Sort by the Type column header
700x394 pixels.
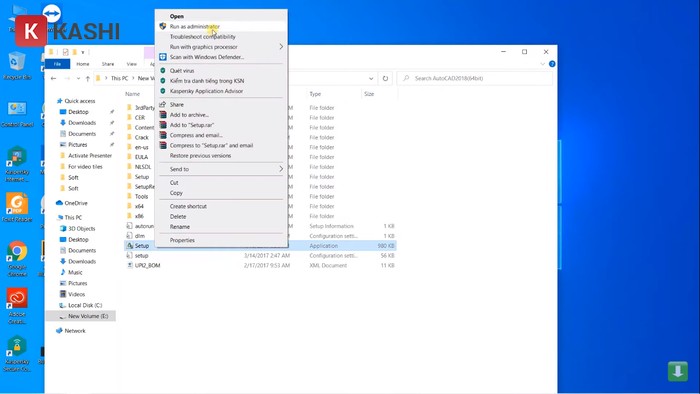pyautogui.click(x=315, y=94)
